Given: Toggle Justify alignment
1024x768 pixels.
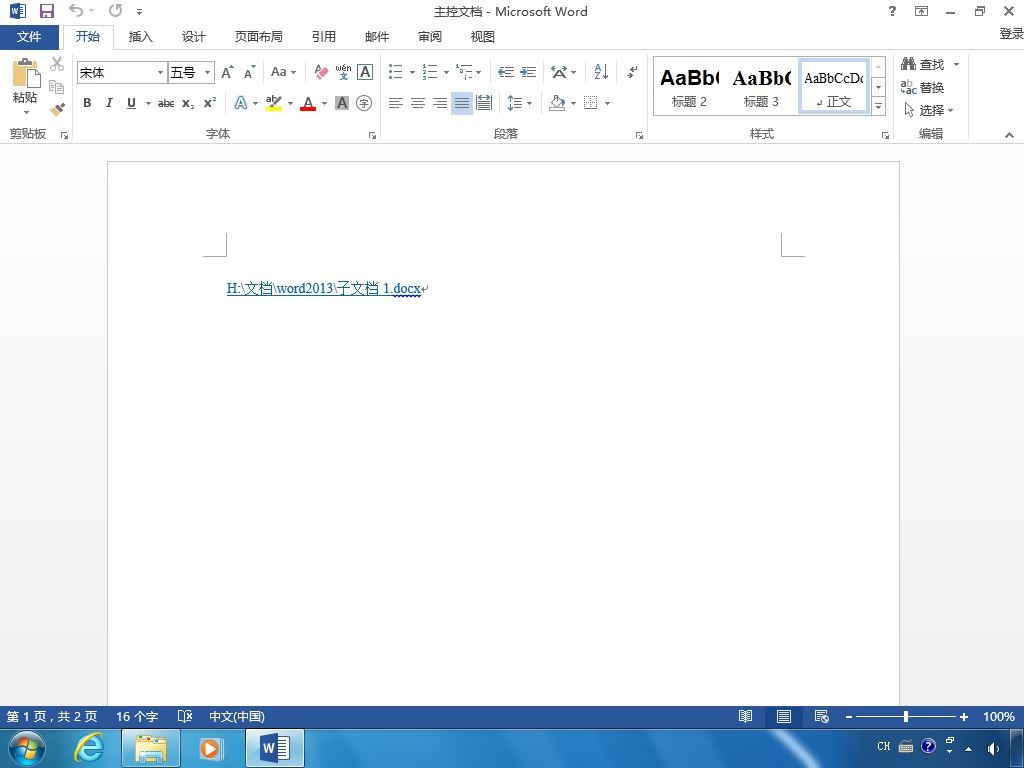Looking at the screenshot, I should 462,103.
